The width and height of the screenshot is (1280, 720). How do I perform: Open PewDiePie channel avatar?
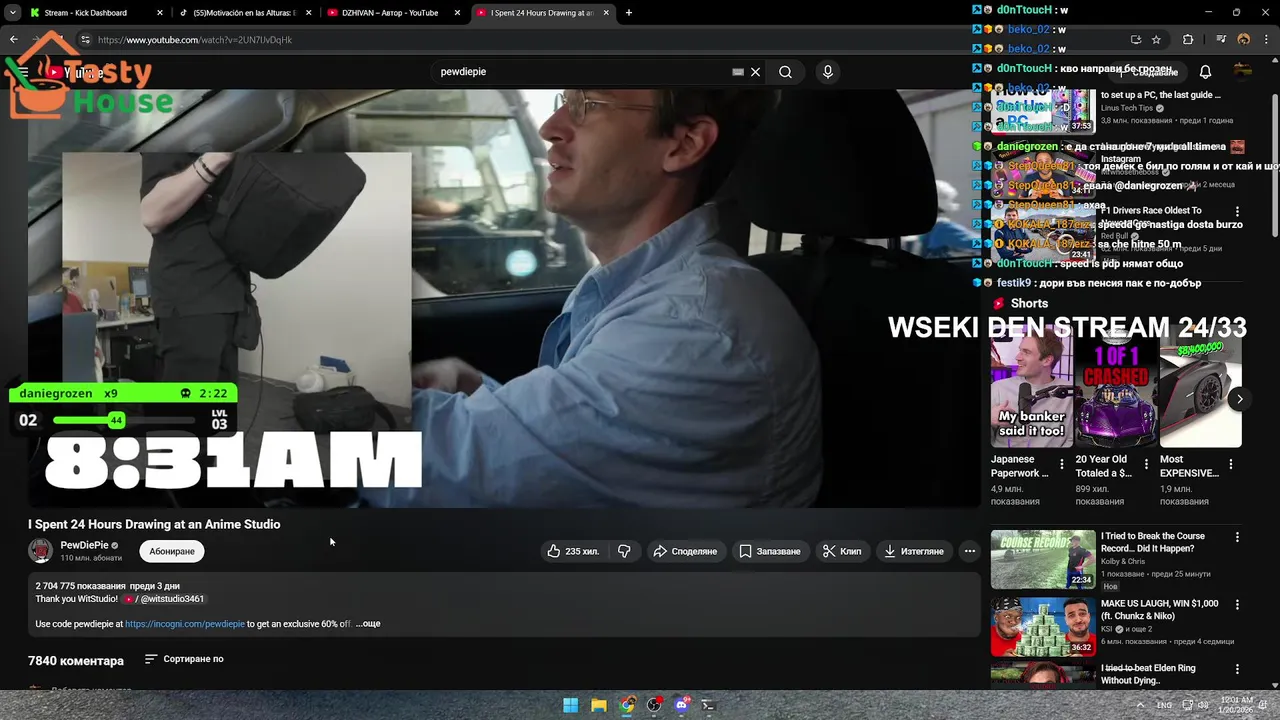[40, 550]
